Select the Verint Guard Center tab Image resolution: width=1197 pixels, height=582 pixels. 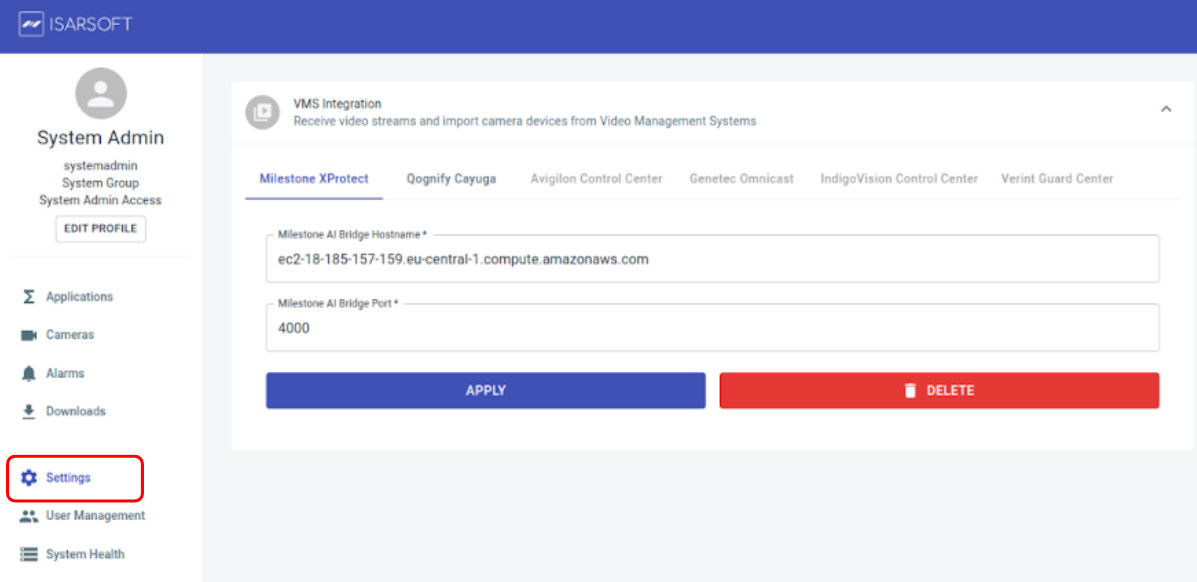click(x=1057, y=179)
